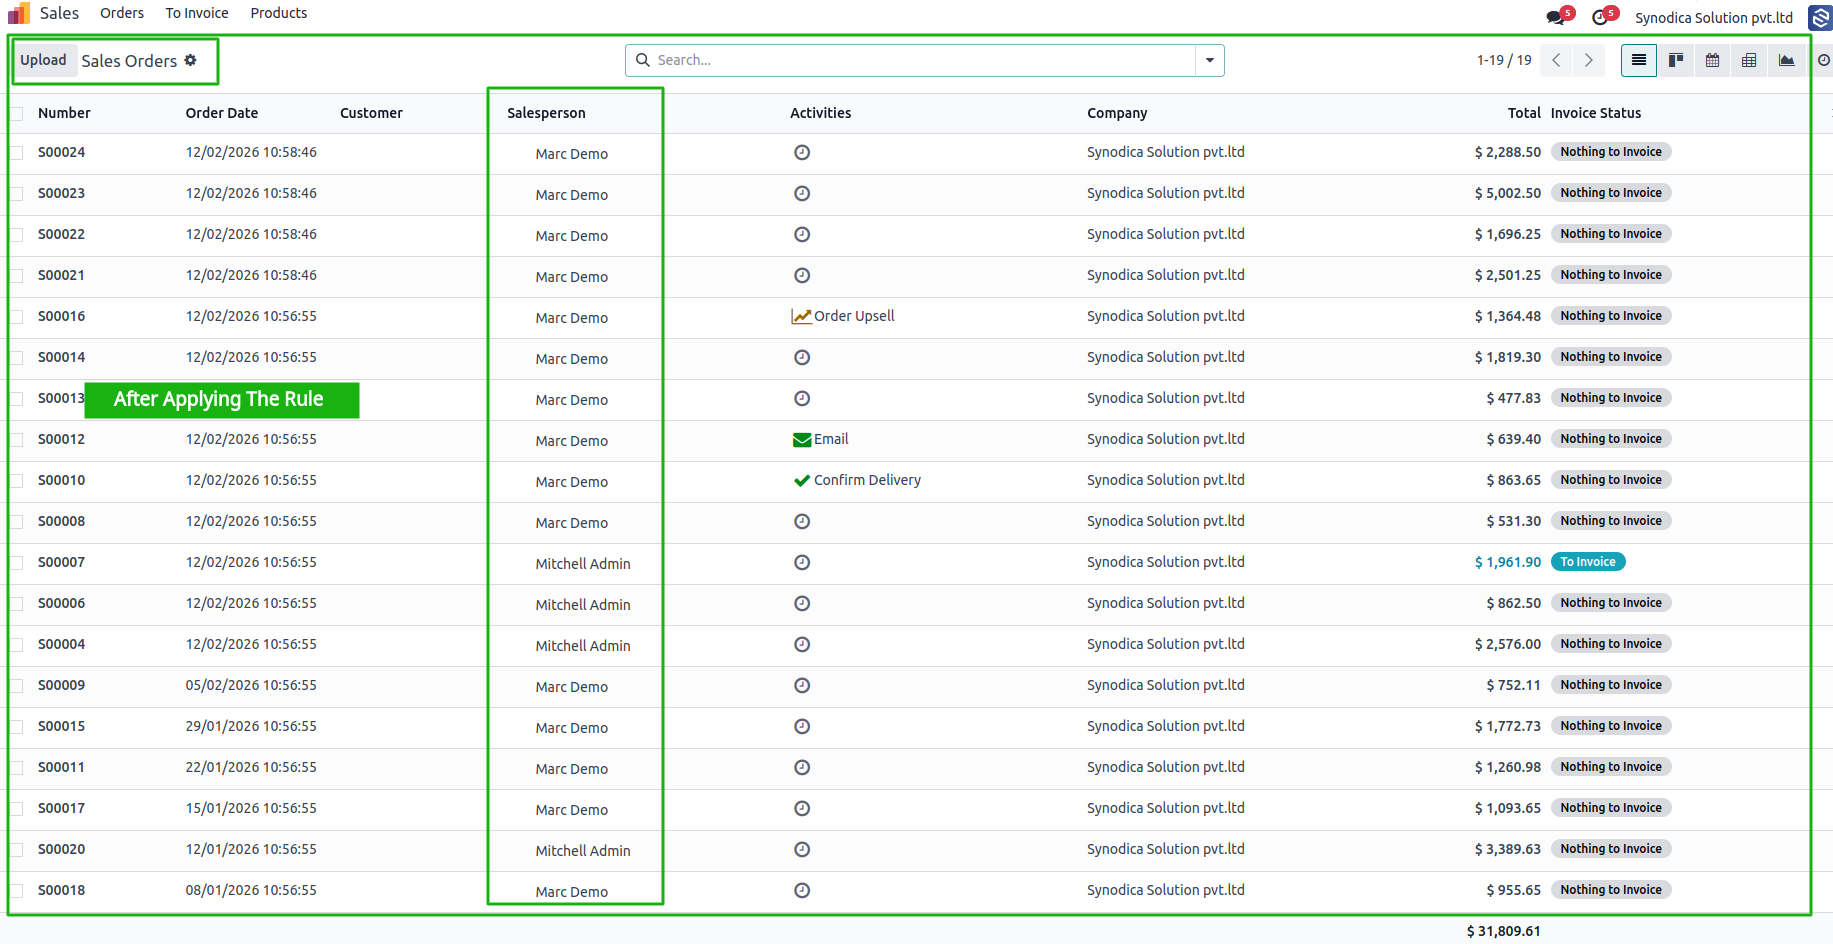Image resolution: width=1833 pixels, height=944 pixels.
Task: Switch to the kanban view icon
Action: [x=1676, y=60]
